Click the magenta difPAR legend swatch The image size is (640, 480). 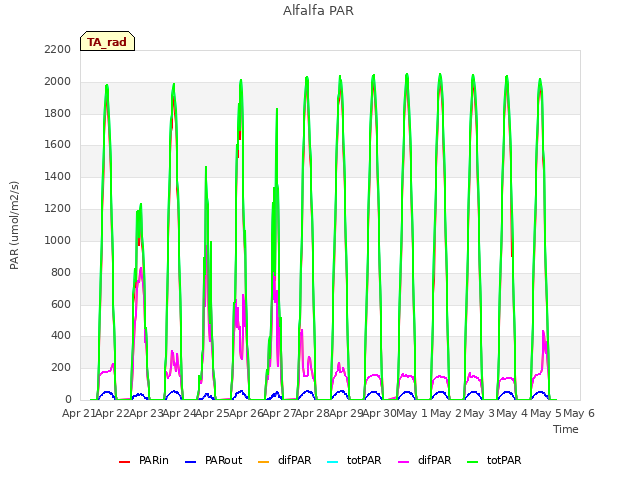(404, 462)
